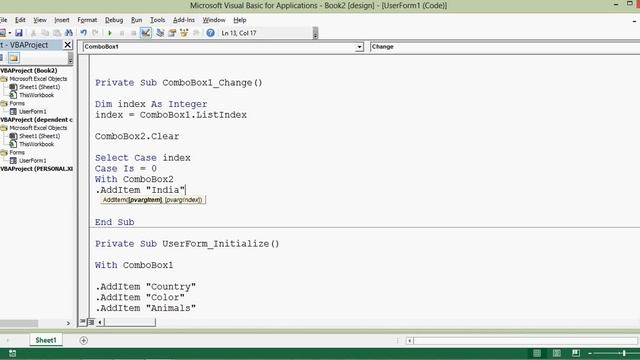Open the Format menu
The height and width of the screenshot is (360, 640).
pyautogui.click(x=87, y=20)
